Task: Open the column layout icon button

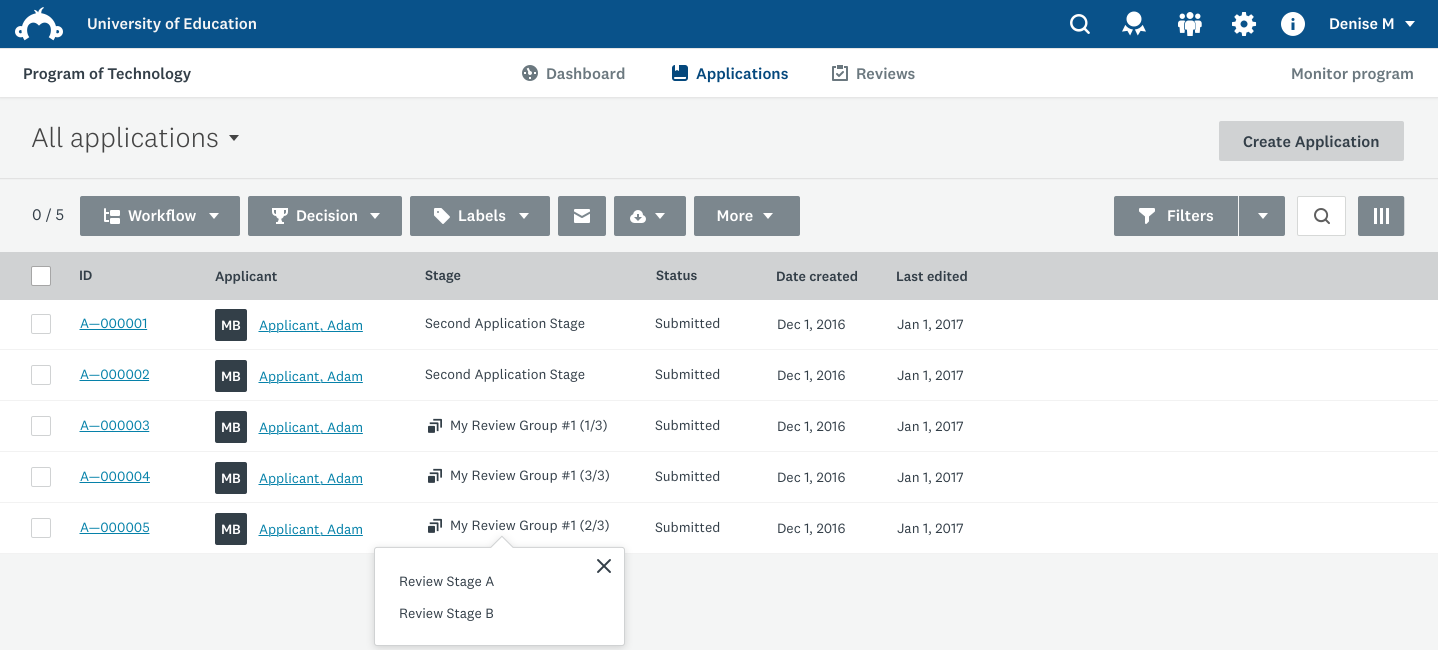Action: point(1381,216)
